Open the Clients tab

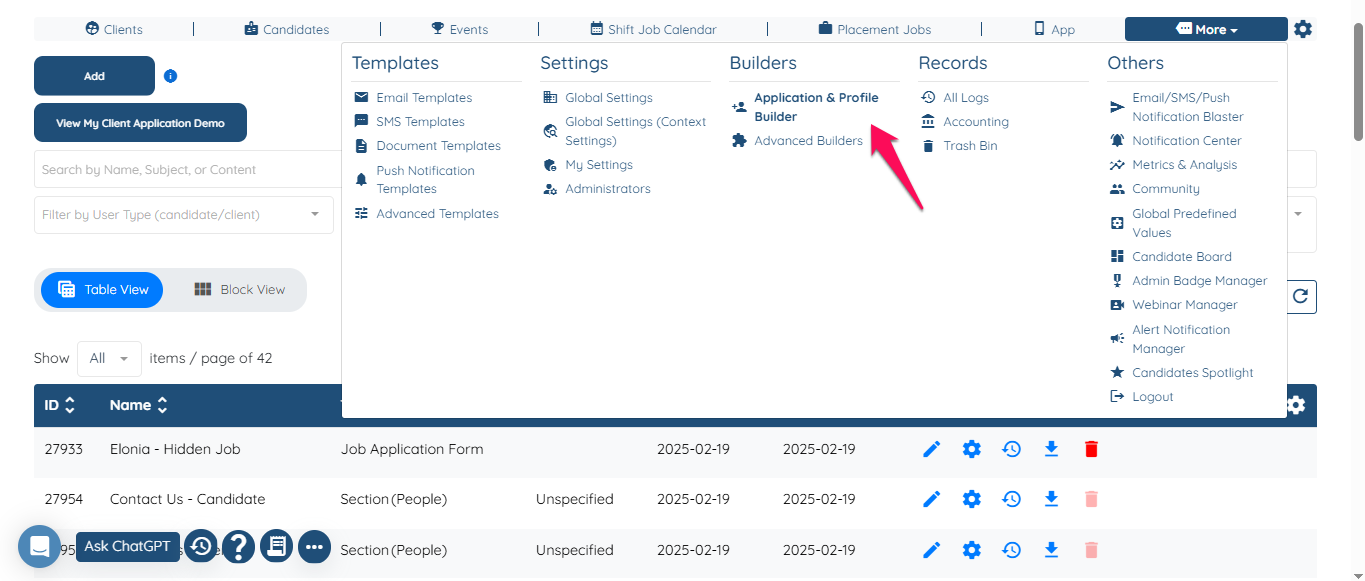114,29
